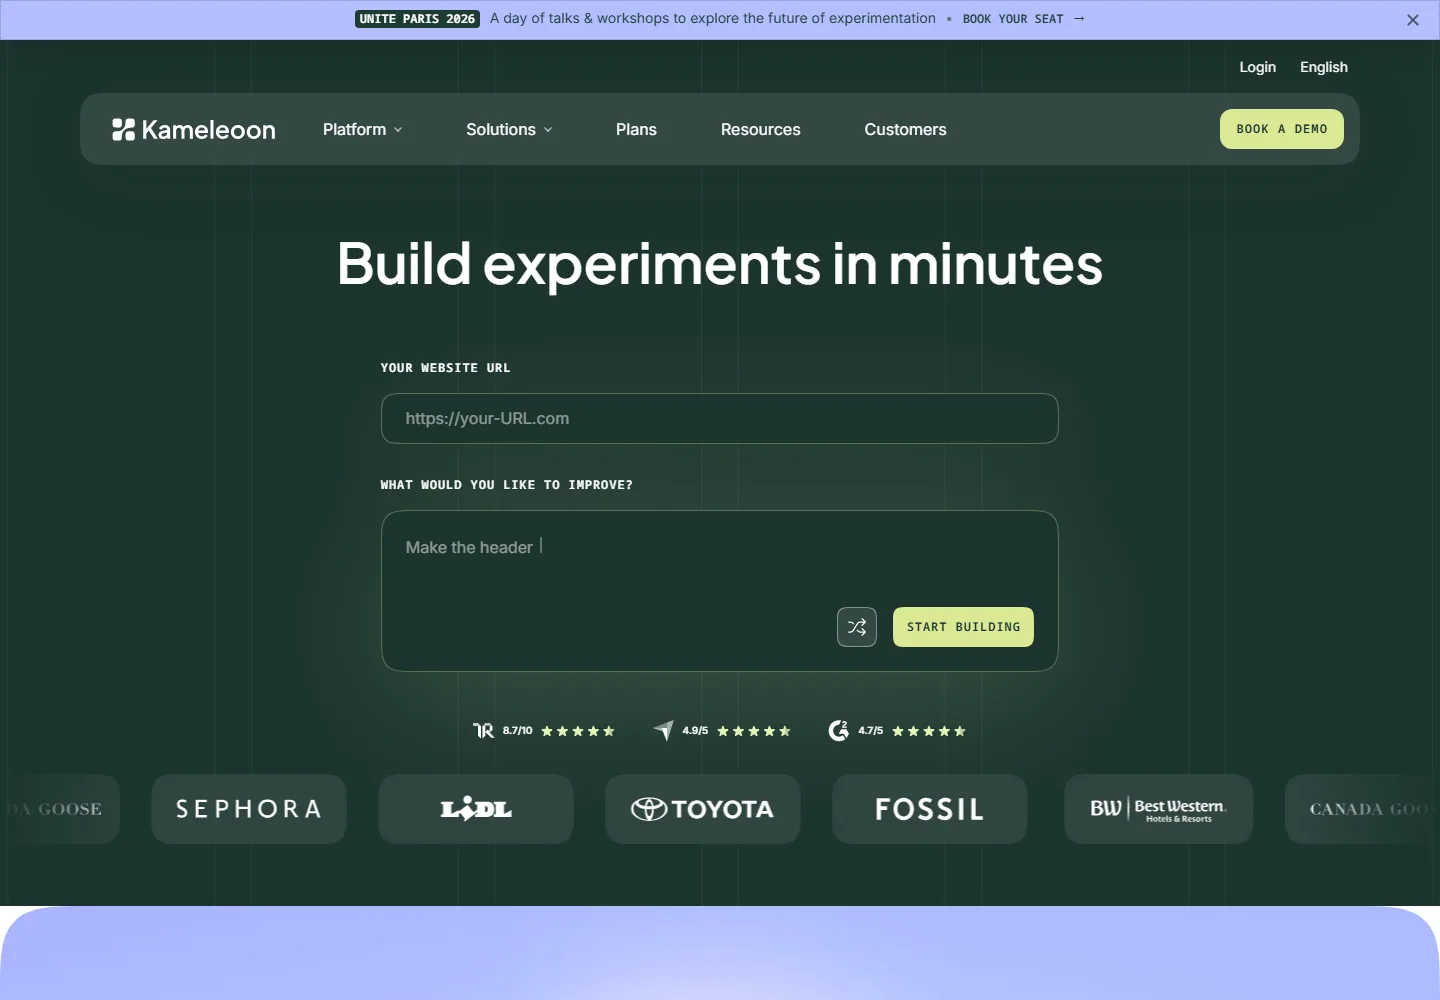Click the Fossil logo card
1440x1000 pixels.
(930, 809)
